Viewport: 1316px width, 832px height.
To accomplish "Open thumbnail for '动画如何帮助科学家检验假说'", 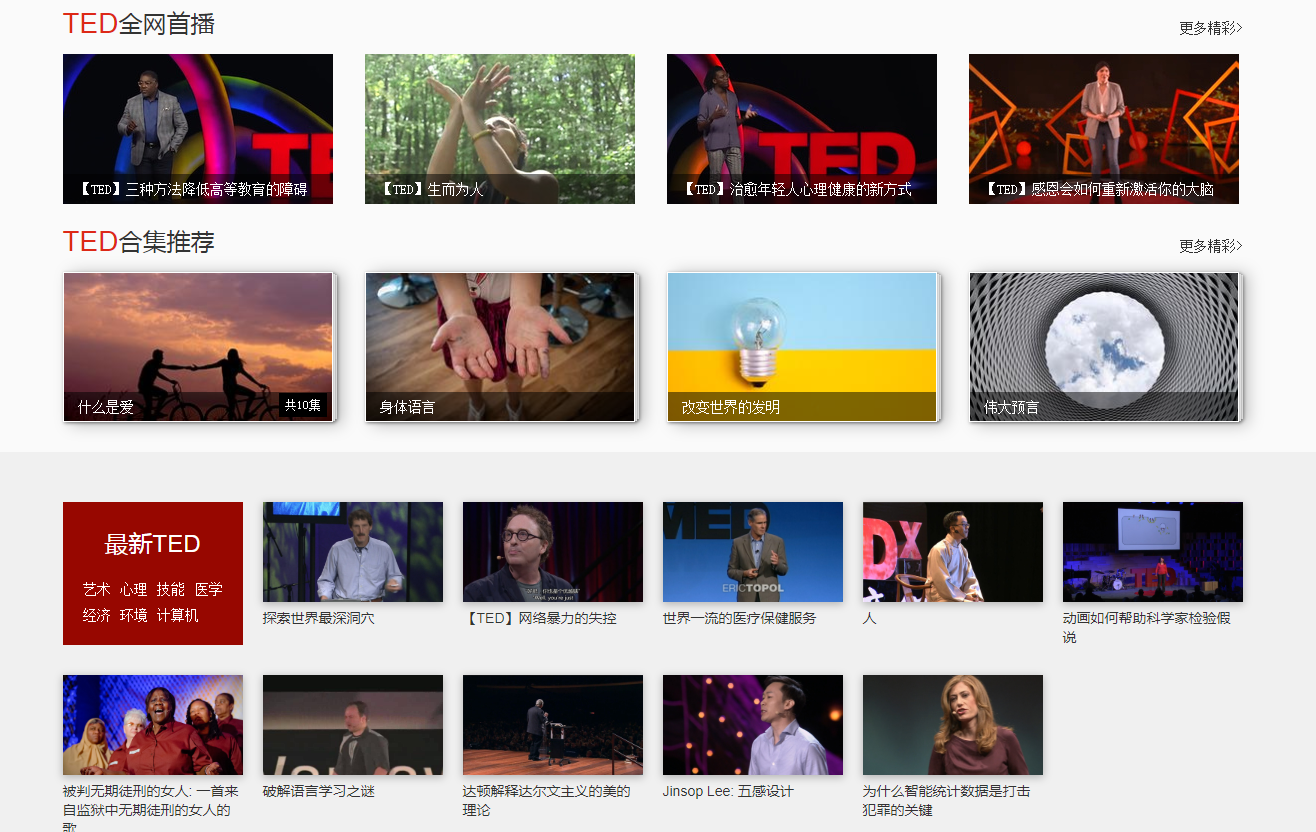I will click(x=1153, y=552).
